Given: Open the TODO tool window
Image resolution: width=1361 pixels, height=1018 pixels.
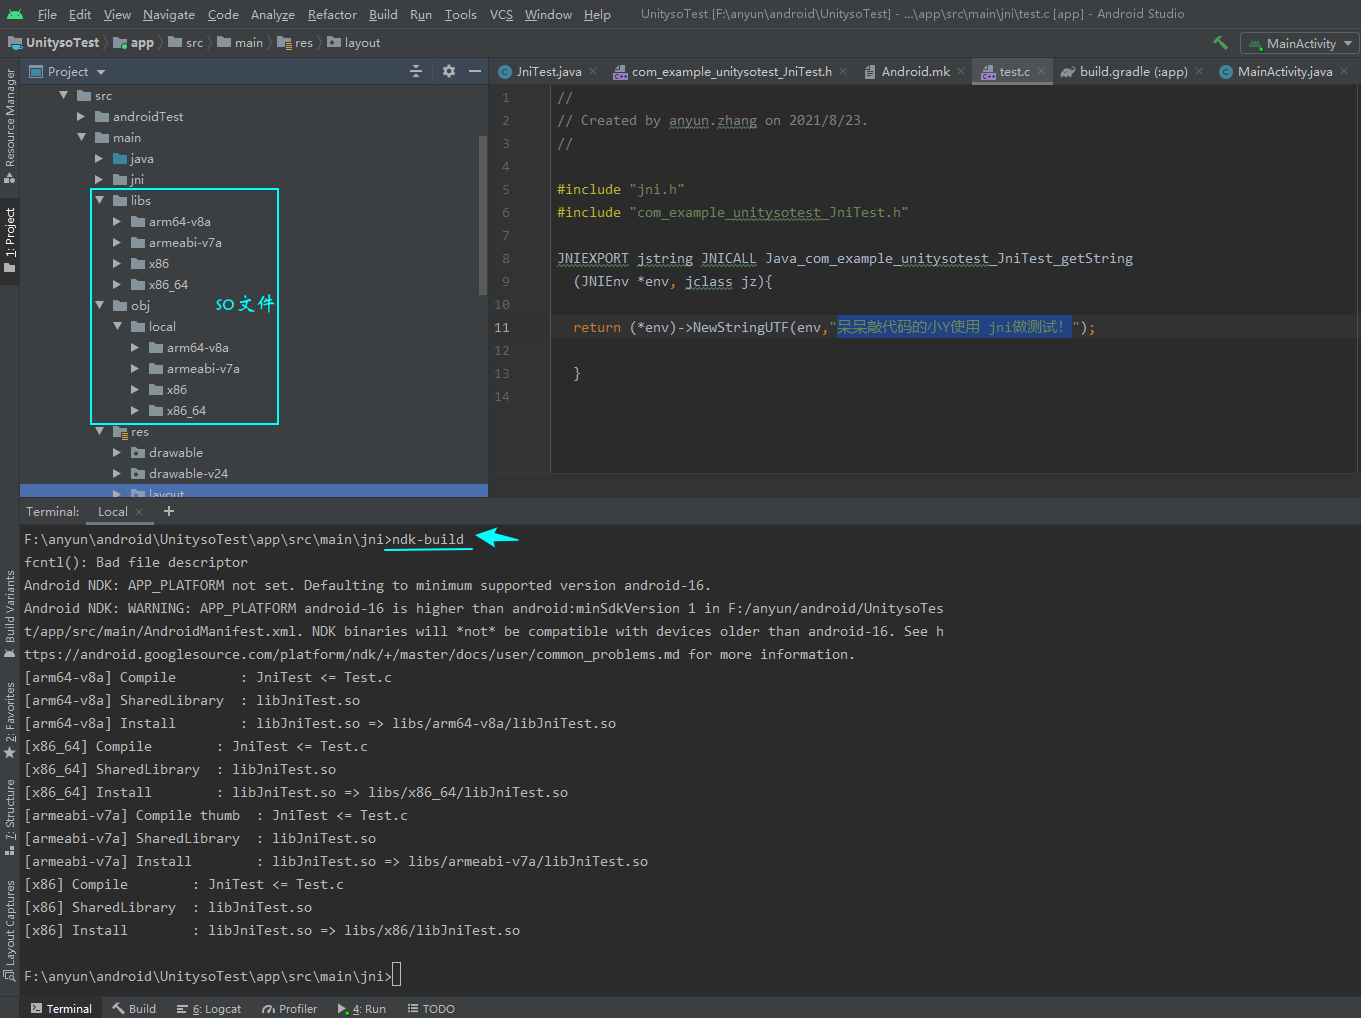Looking at the screenshot, I should point(431,1008).
